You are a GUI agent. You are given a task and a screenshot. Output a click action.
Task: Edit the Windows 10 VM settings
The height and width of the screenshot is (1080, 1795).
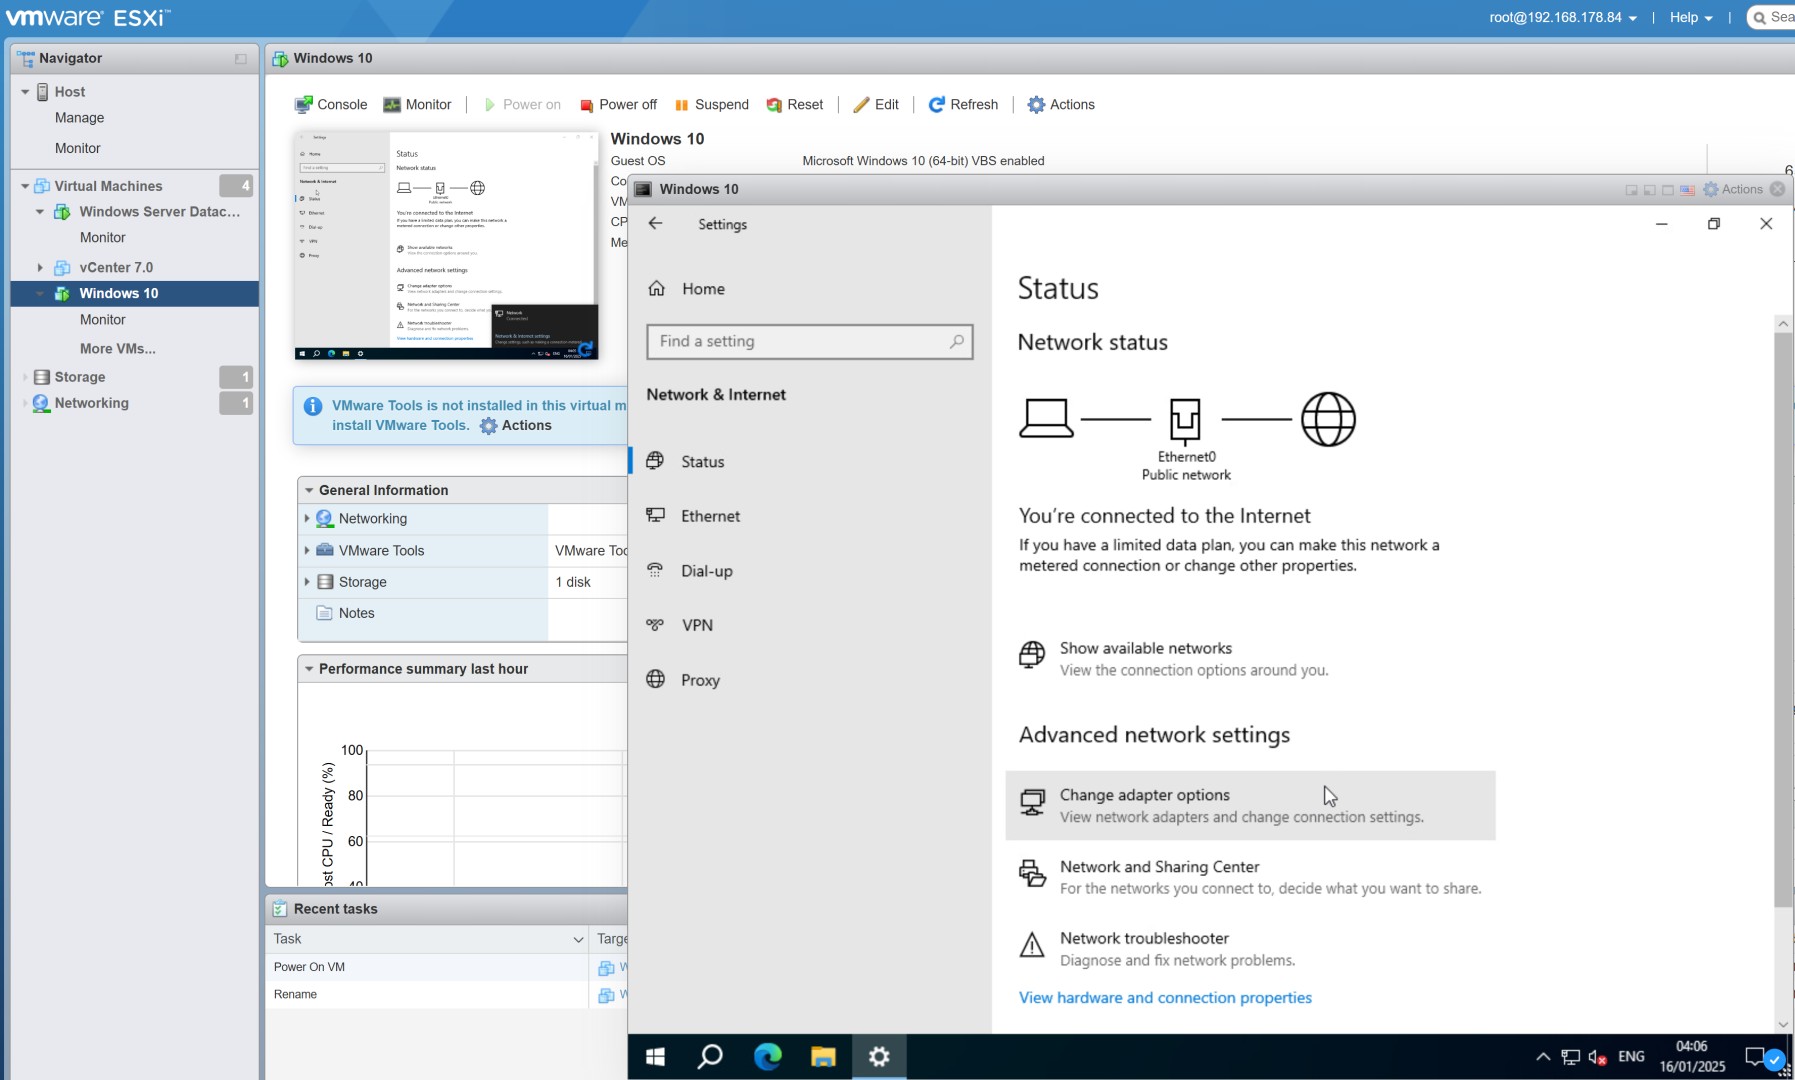point(876,104)
